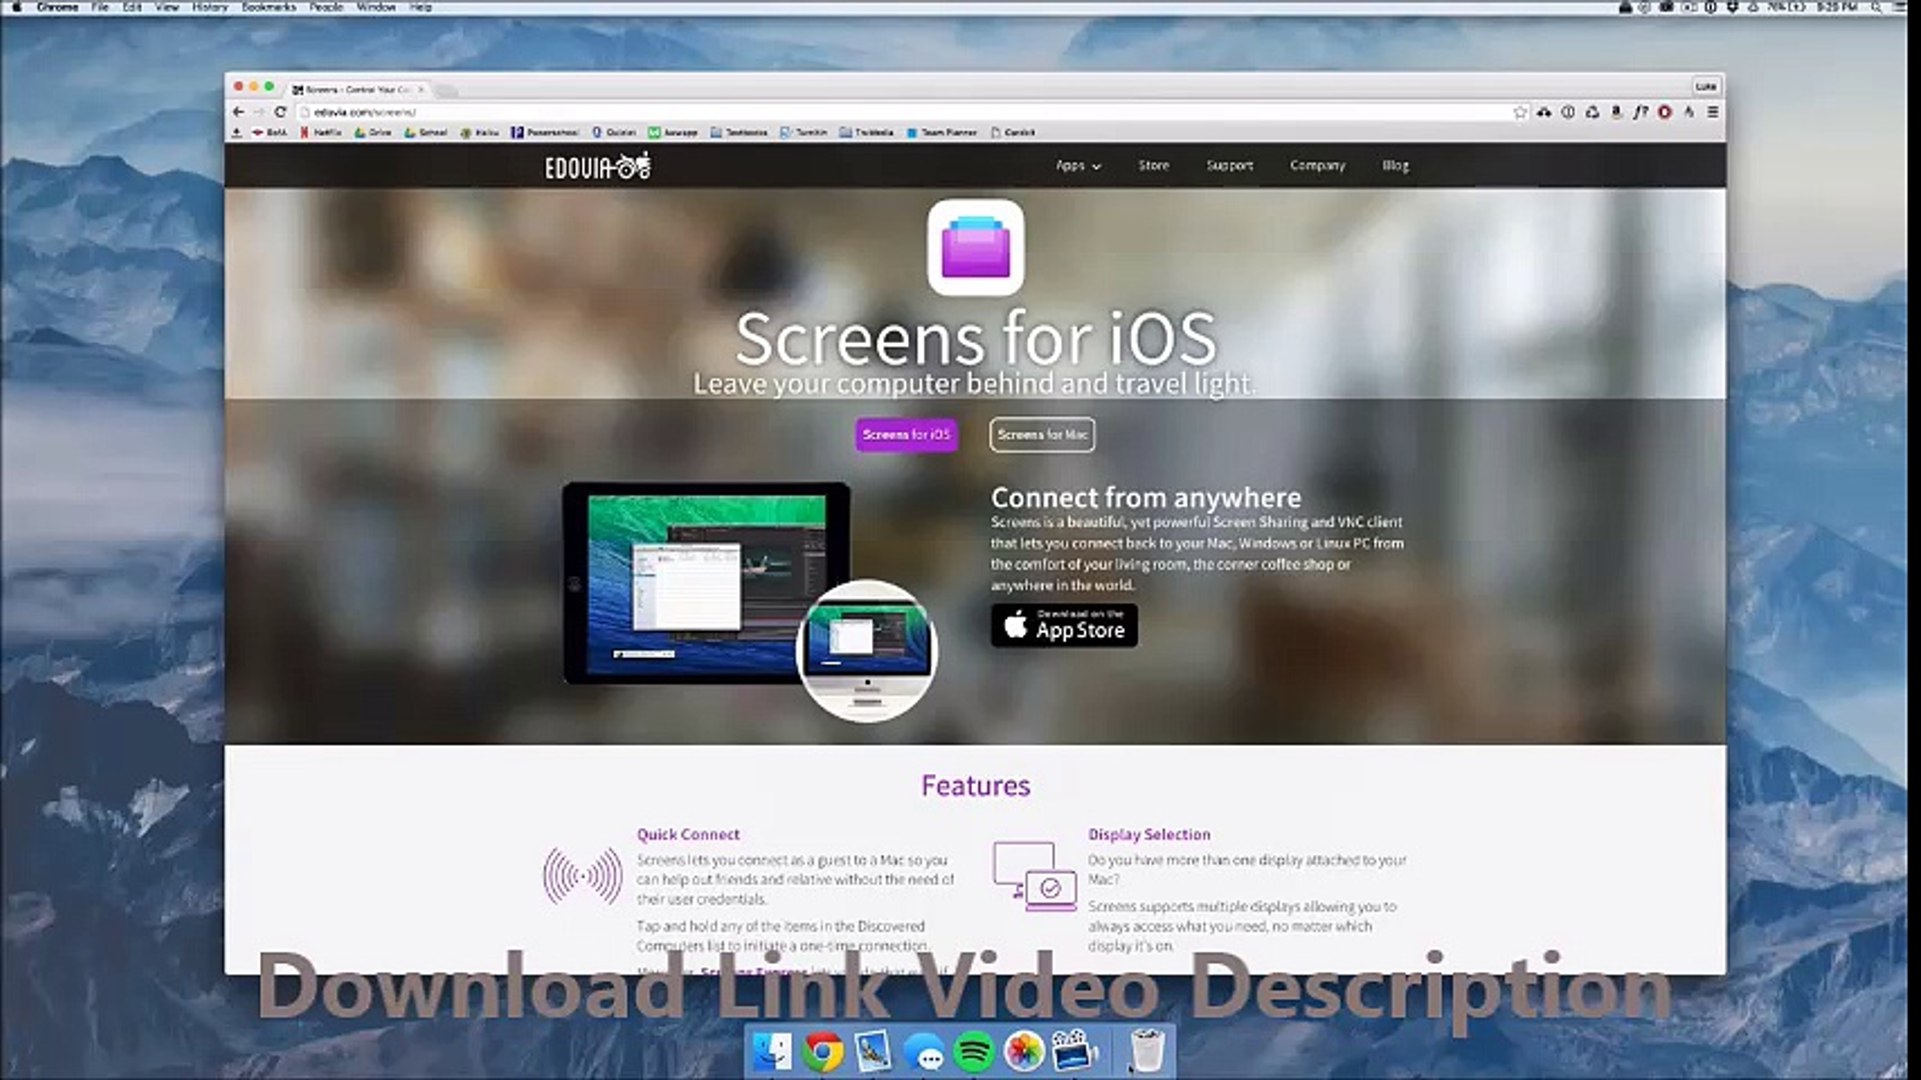This screenshot has width=1921, height=1080.
Task: Open Photos app from the dock
Action: 1024,1051
